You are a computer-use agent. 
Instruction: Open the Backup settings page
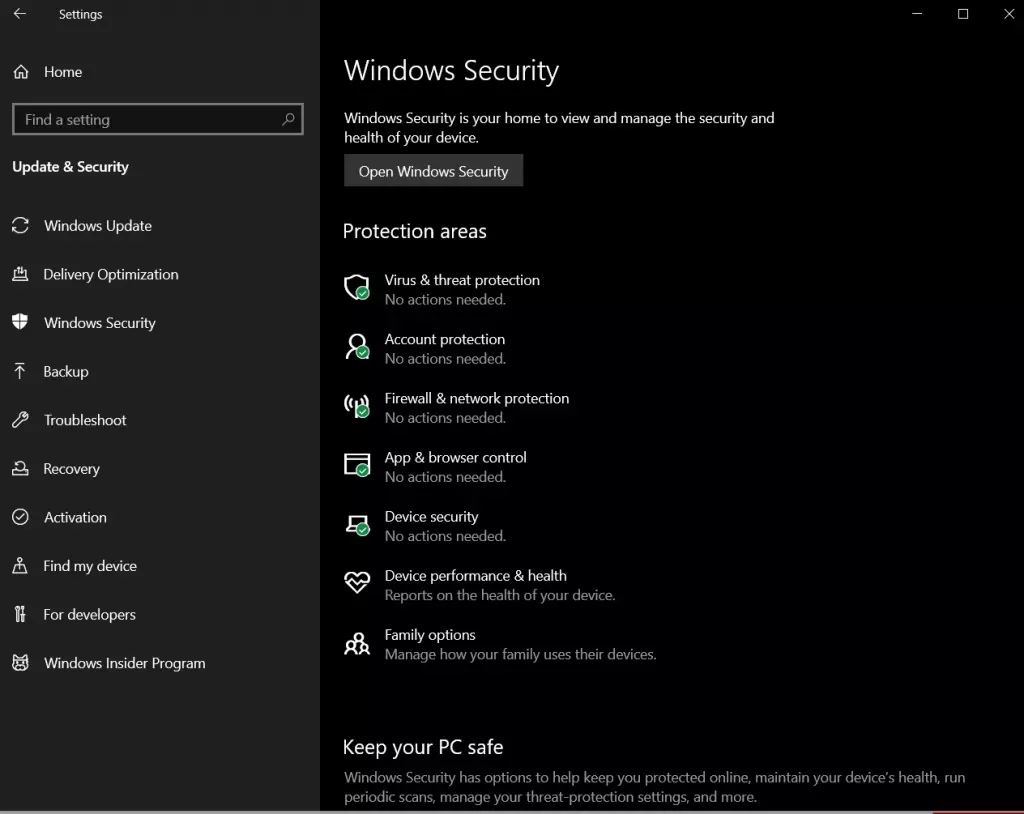66,372
